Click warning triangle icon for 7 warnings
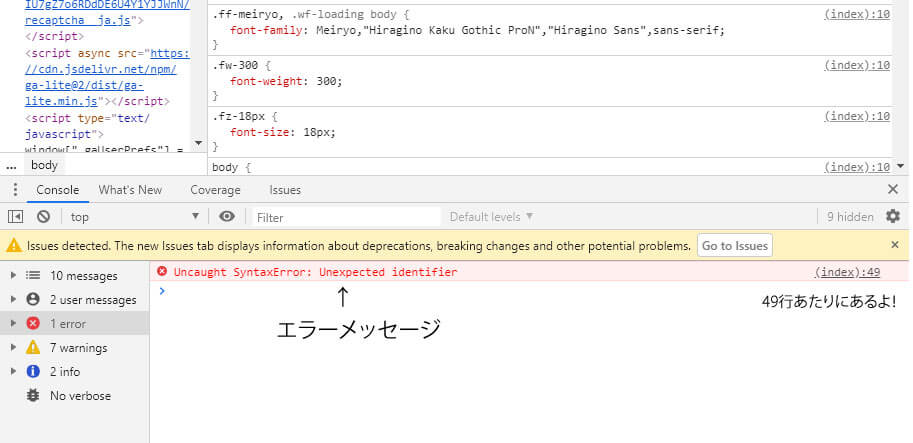Viewport: 913px width, 443px height. (33, 348)
